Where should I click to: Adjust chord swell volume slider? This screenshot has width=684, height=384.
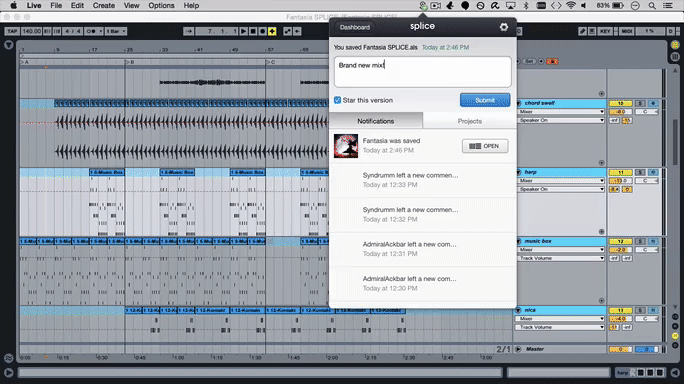click(x=620, y=112)
